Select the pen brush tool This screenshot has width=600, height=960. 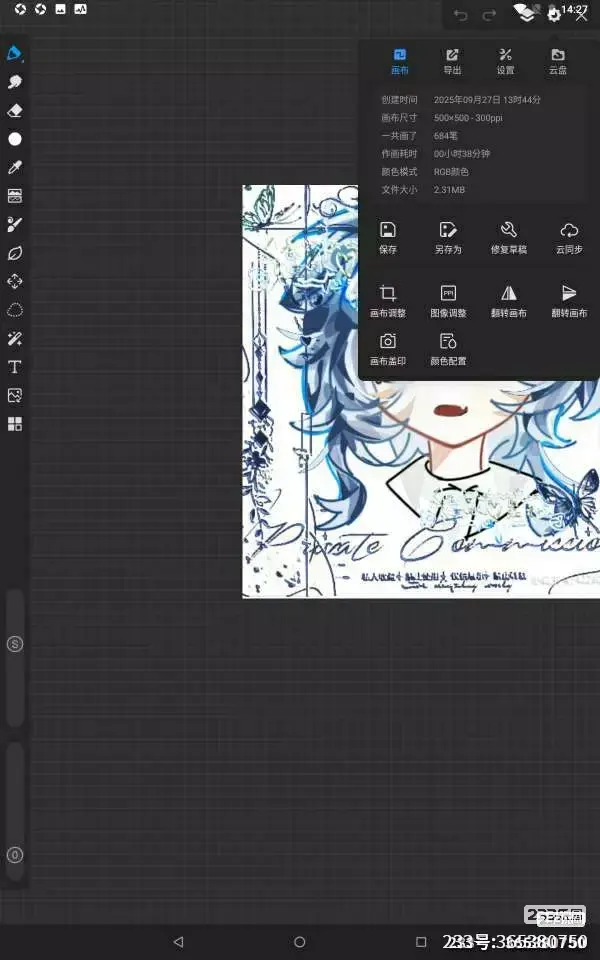(x=14, y=53)
